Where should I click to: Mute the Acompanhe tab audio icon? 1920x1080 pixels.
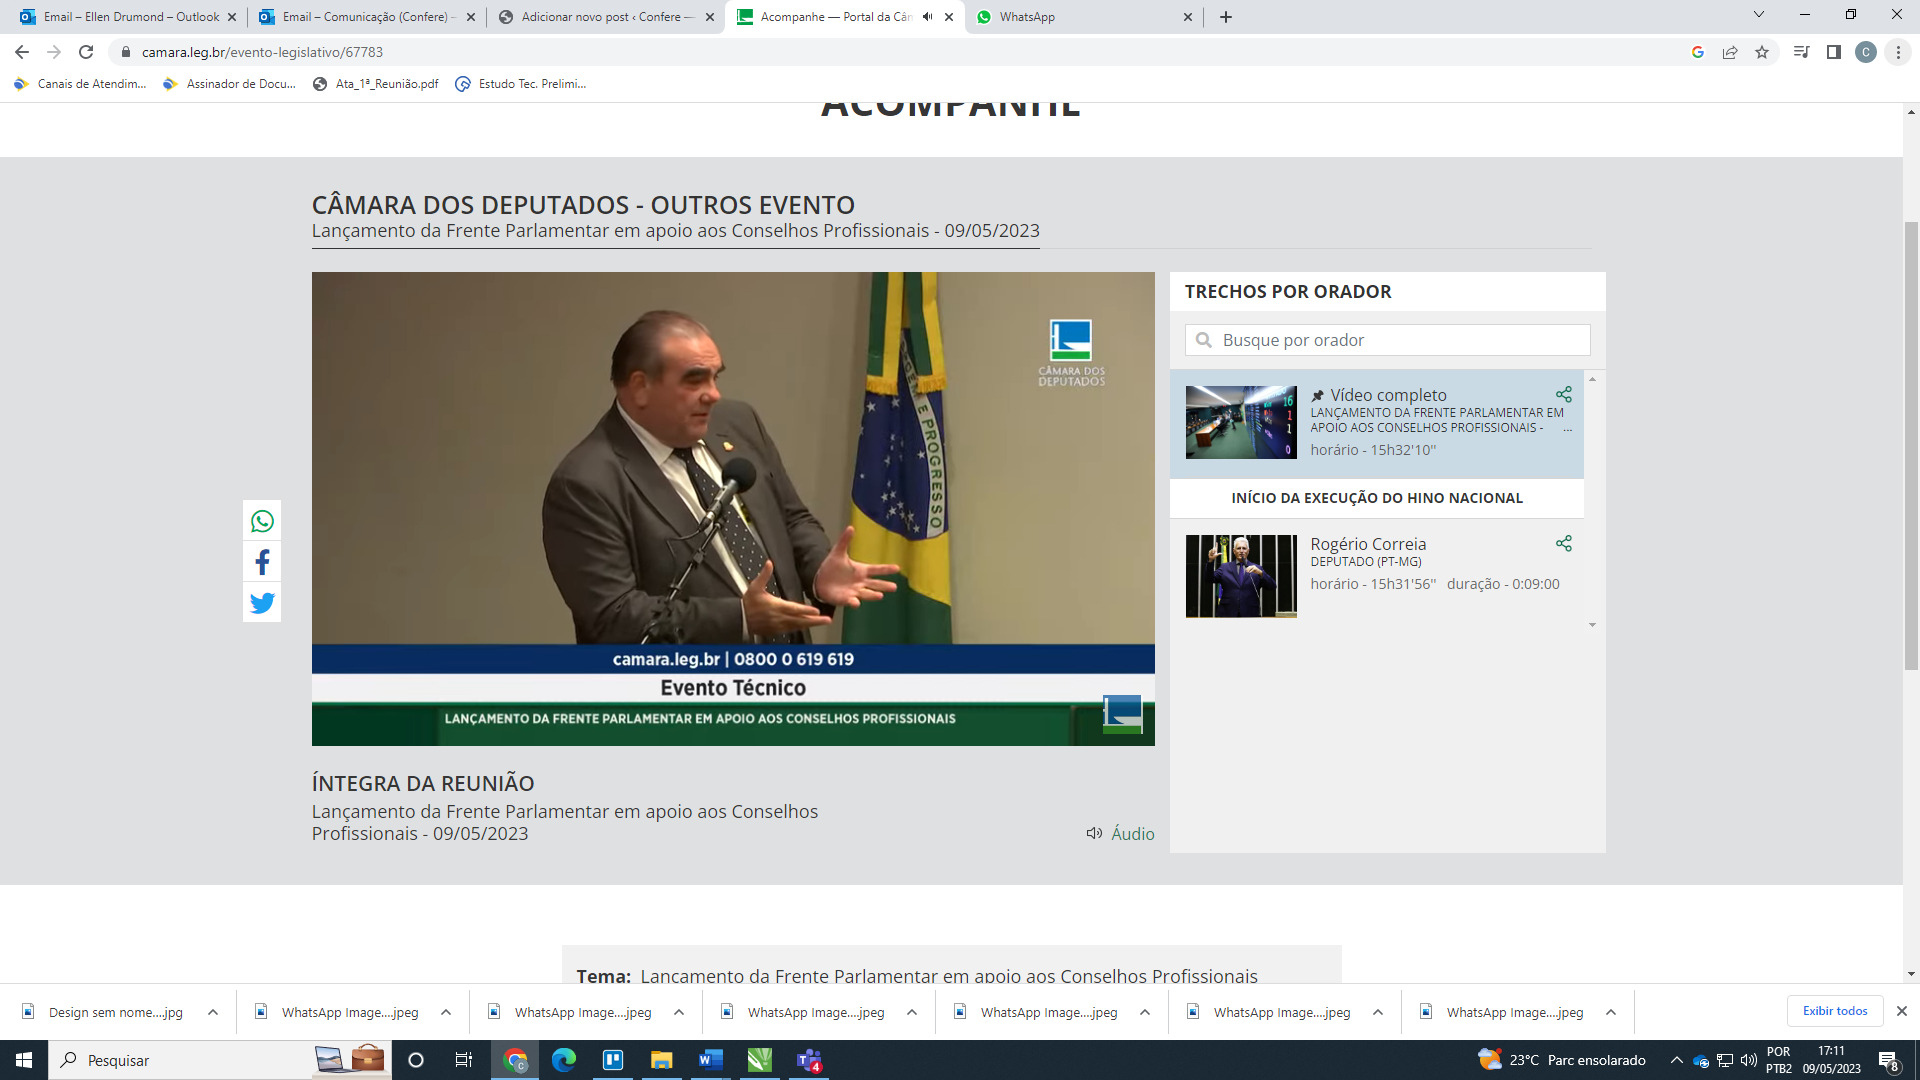coord(927,17)
